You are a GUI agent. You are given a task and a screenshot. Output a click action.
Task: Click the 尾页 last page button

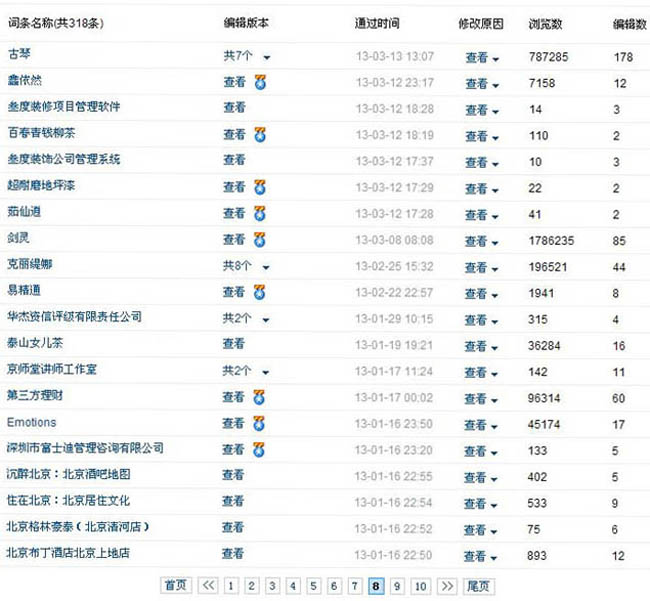[479, 586]
